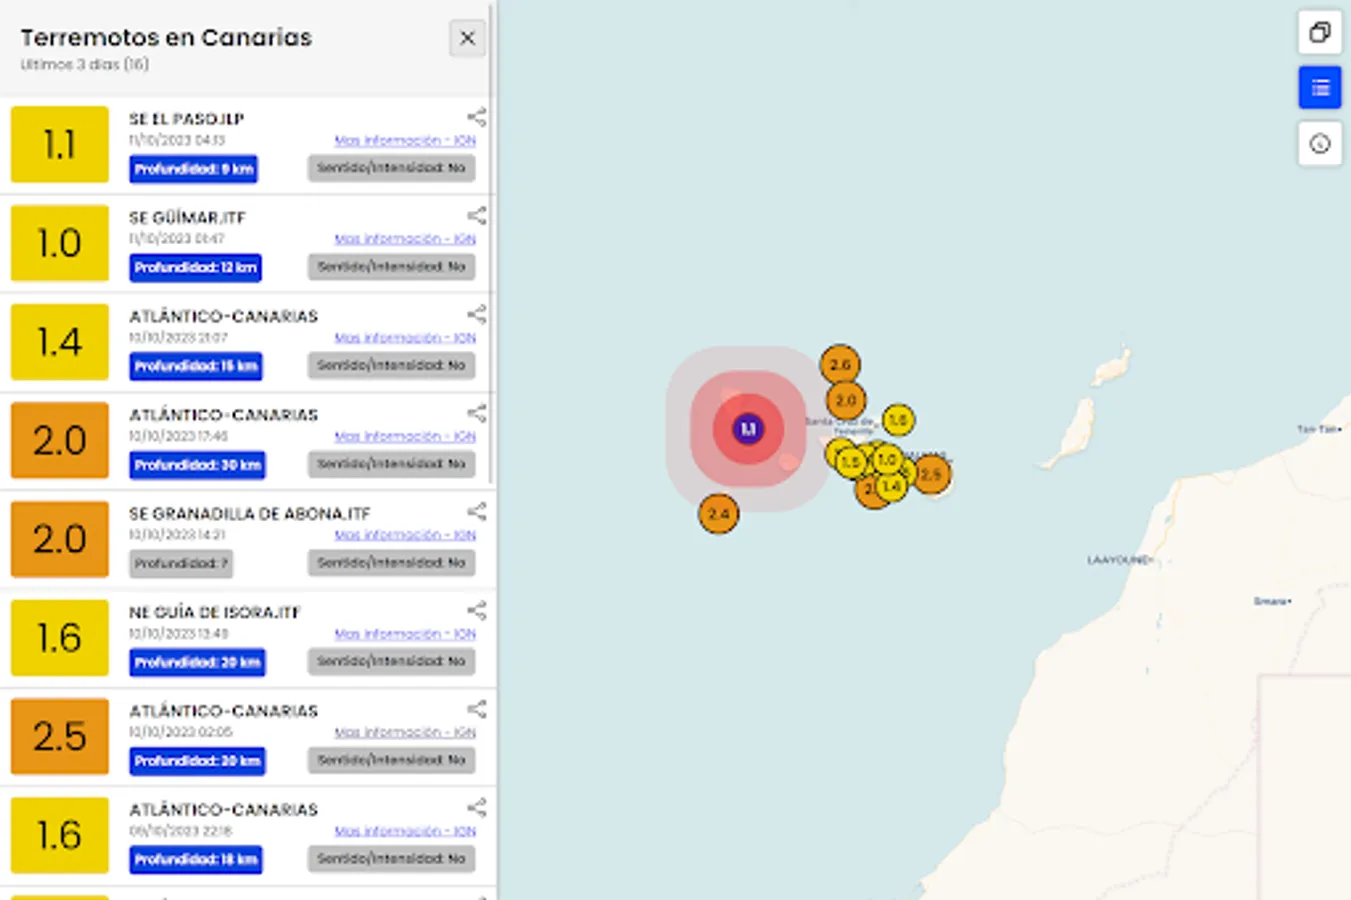This screenshot has width=1351, height=900.
Task: Open Más información - IGN for NE GUÍA DE ISORA.ITF
Action: point(404,633)
